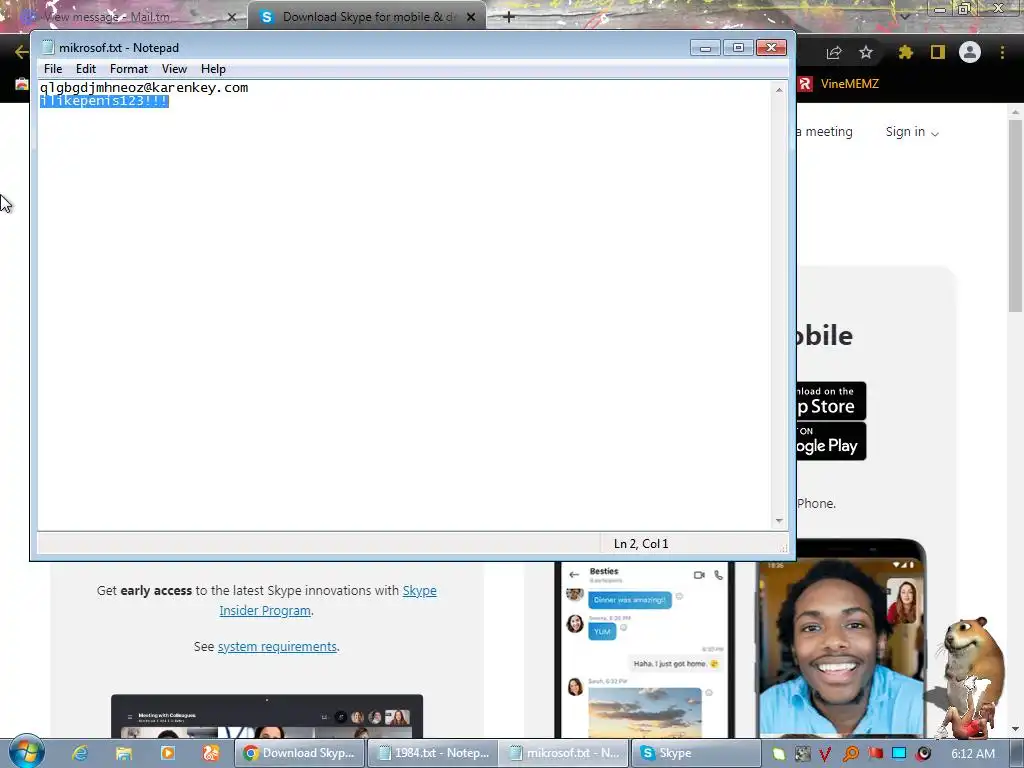Switch to Download Skype Chrome taskbar button
Screen dimensions: 1024x768
pyautogui.click(x=300, y=753)
